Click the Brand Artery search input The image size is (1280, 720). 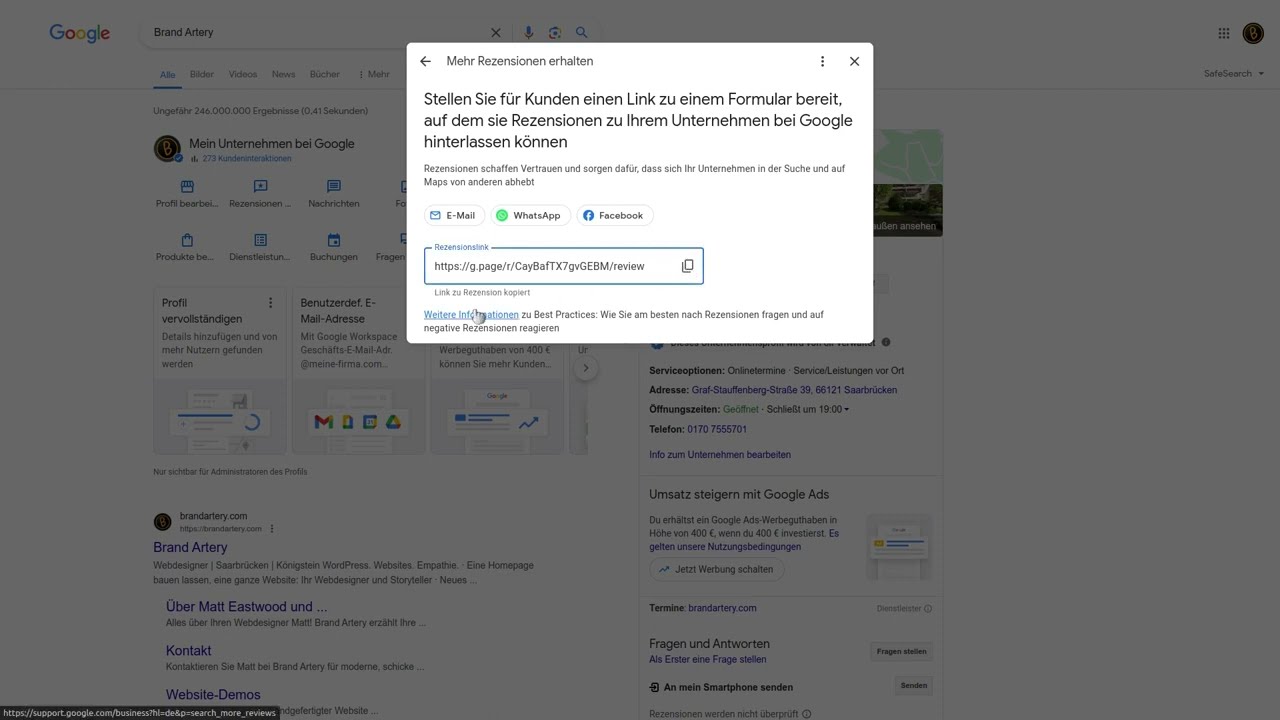[315, 33]
